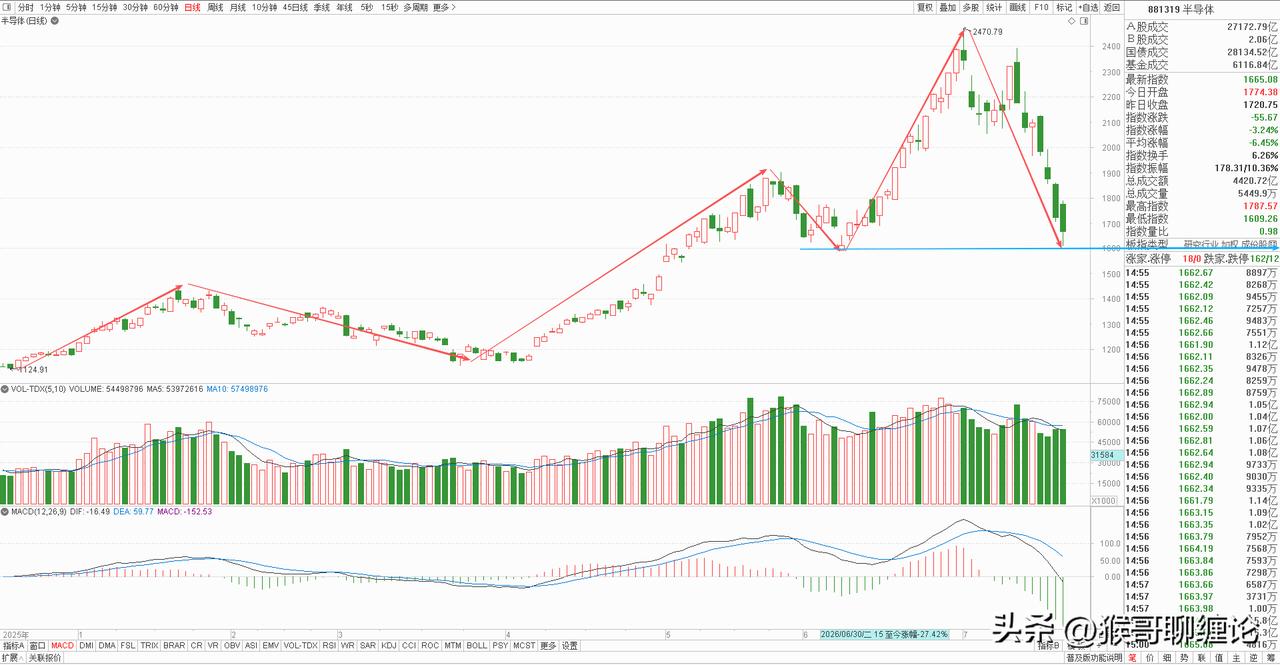This screenshot has width=1280, height=665.
Task: Click the 指标B indicator menu
Action: (x=1048, y=646)
